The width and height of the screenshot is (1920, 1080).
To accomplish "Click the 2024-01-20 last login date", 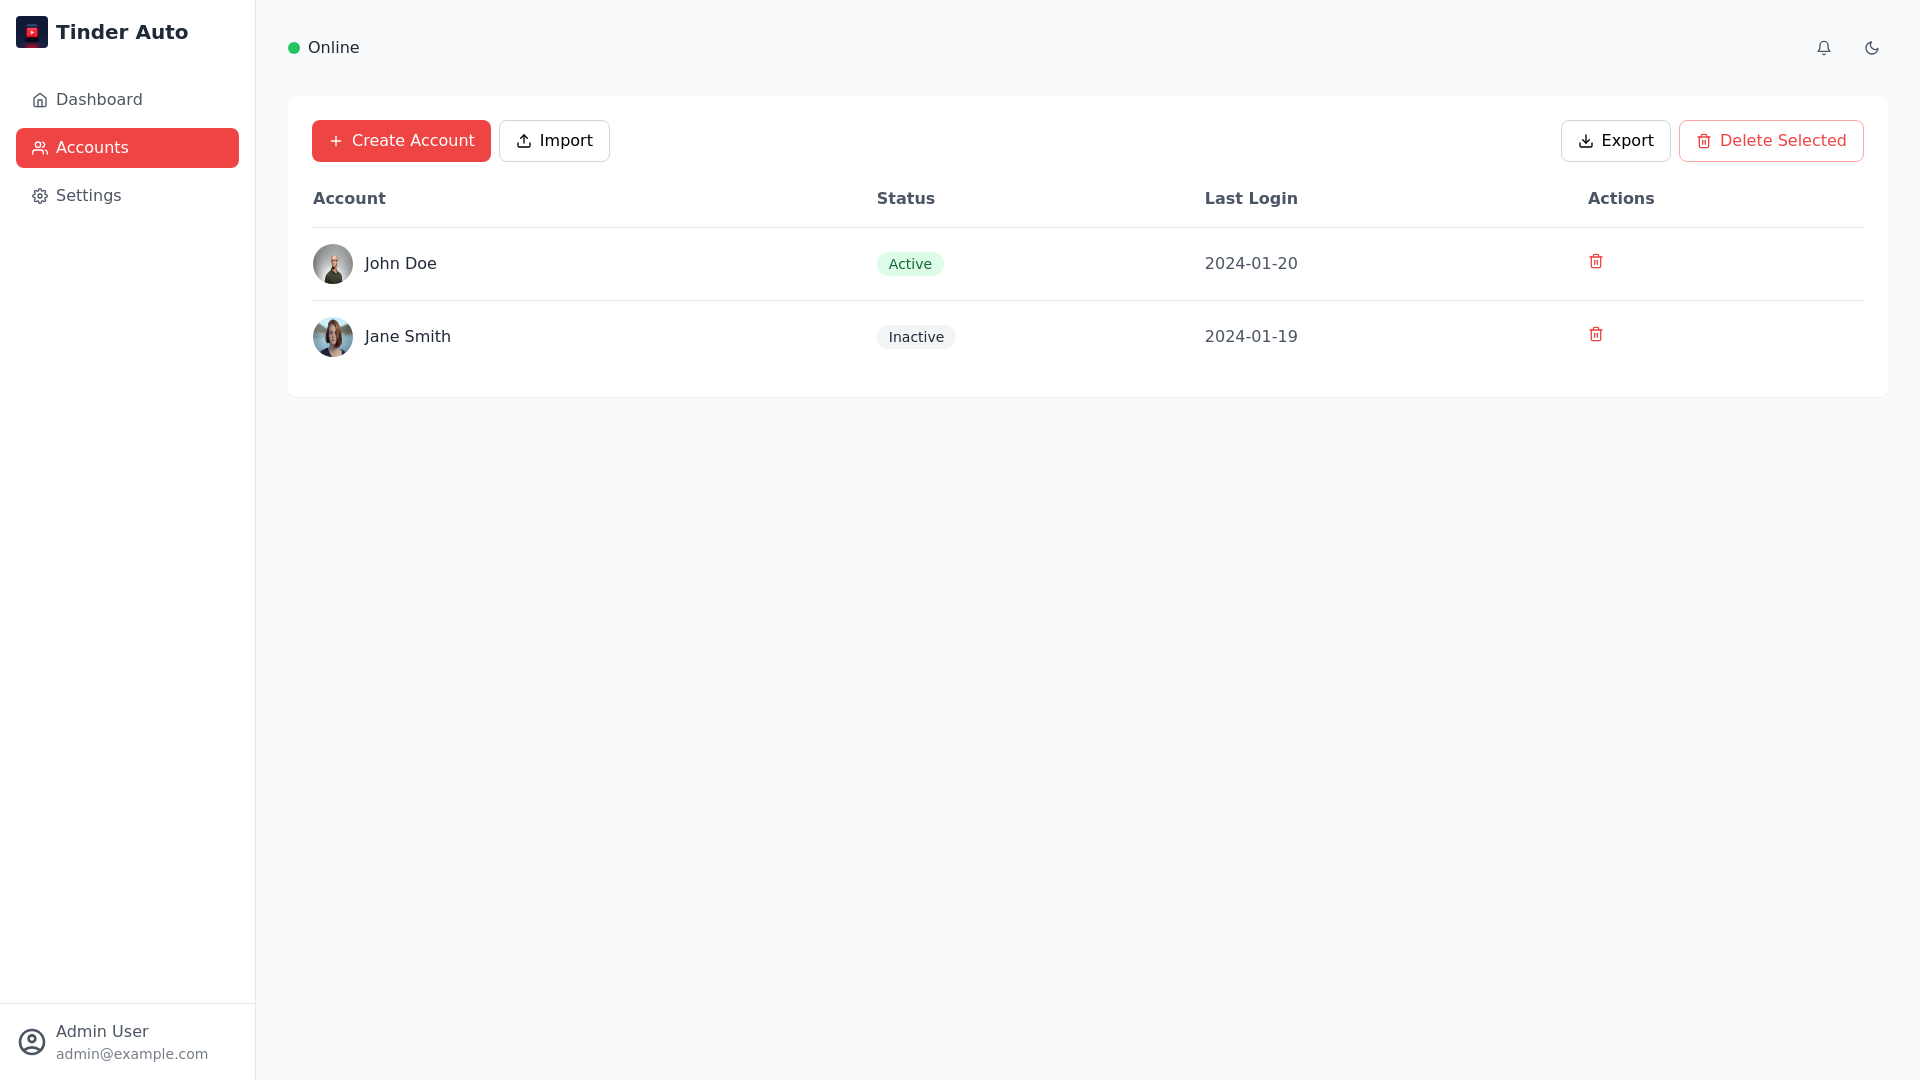I will [x=1251, y=264].
